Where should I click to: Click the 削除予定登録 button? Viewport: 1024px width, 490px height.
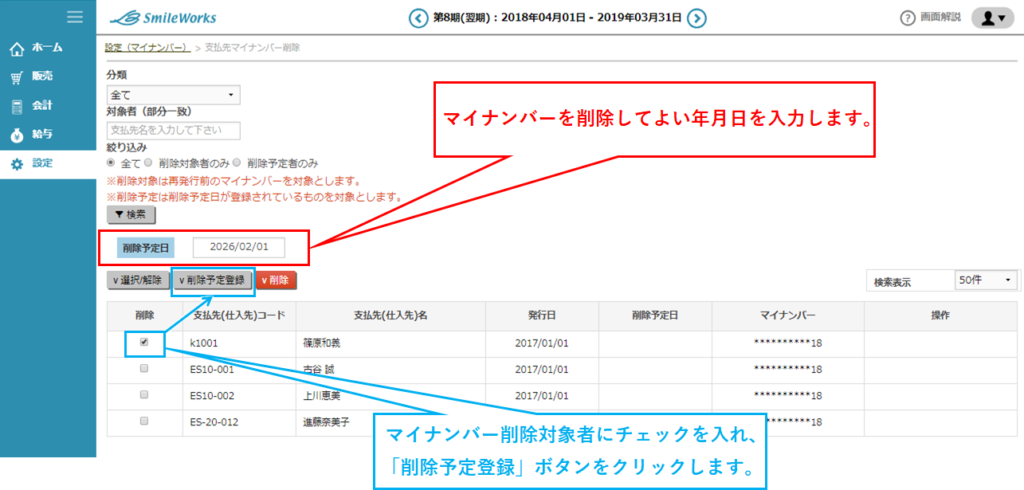213,280
